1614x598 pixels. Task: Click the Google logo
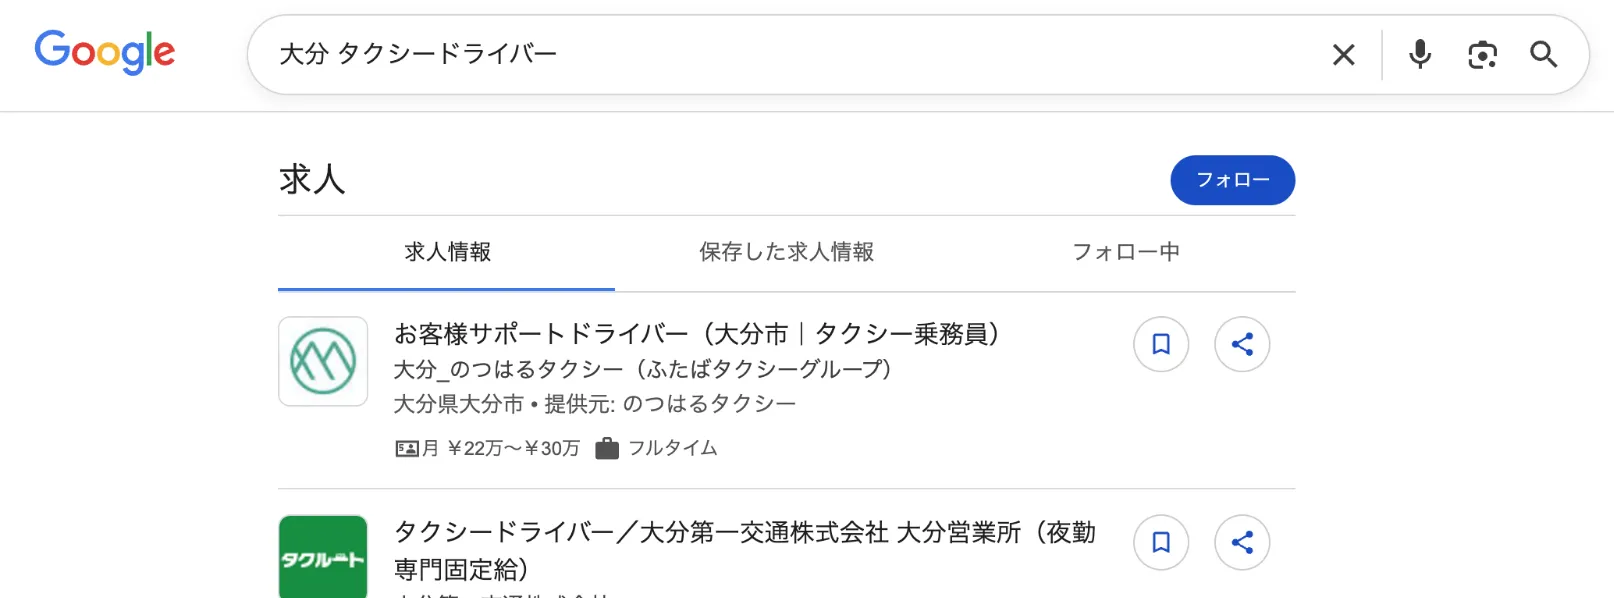[105, 52]
